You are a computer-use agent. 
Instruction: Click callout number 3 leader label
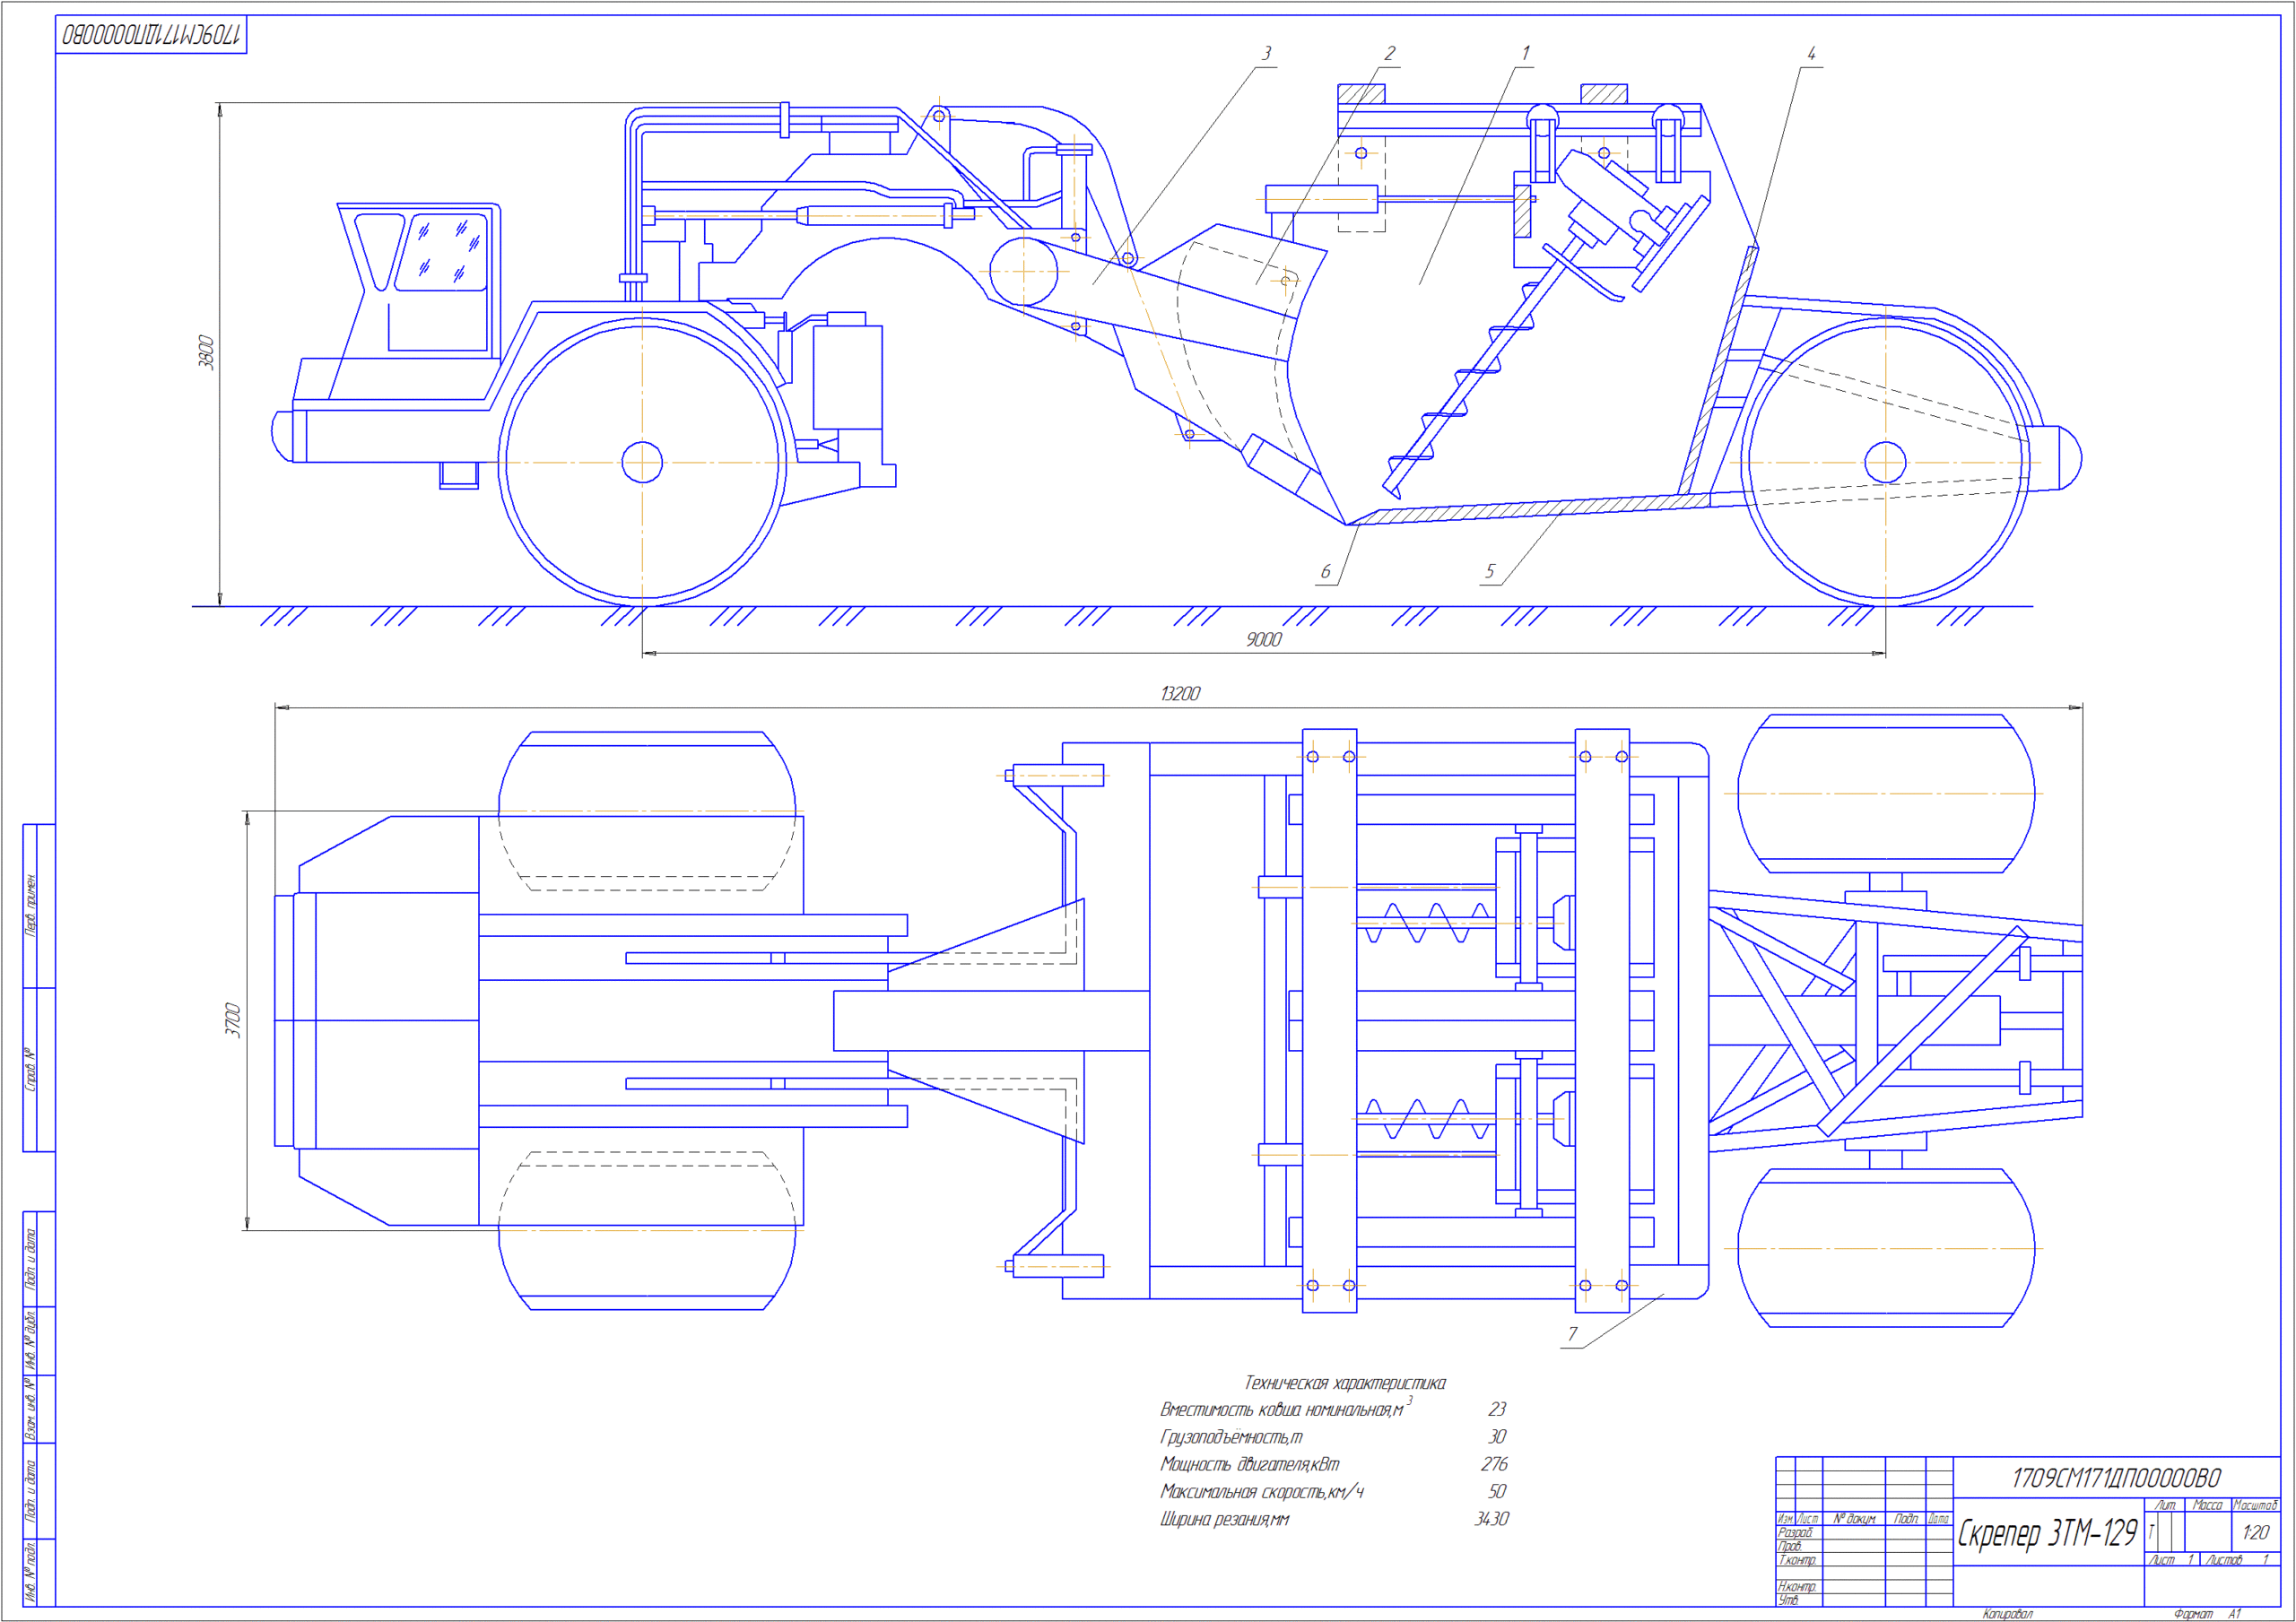(x=1266, y=53)
